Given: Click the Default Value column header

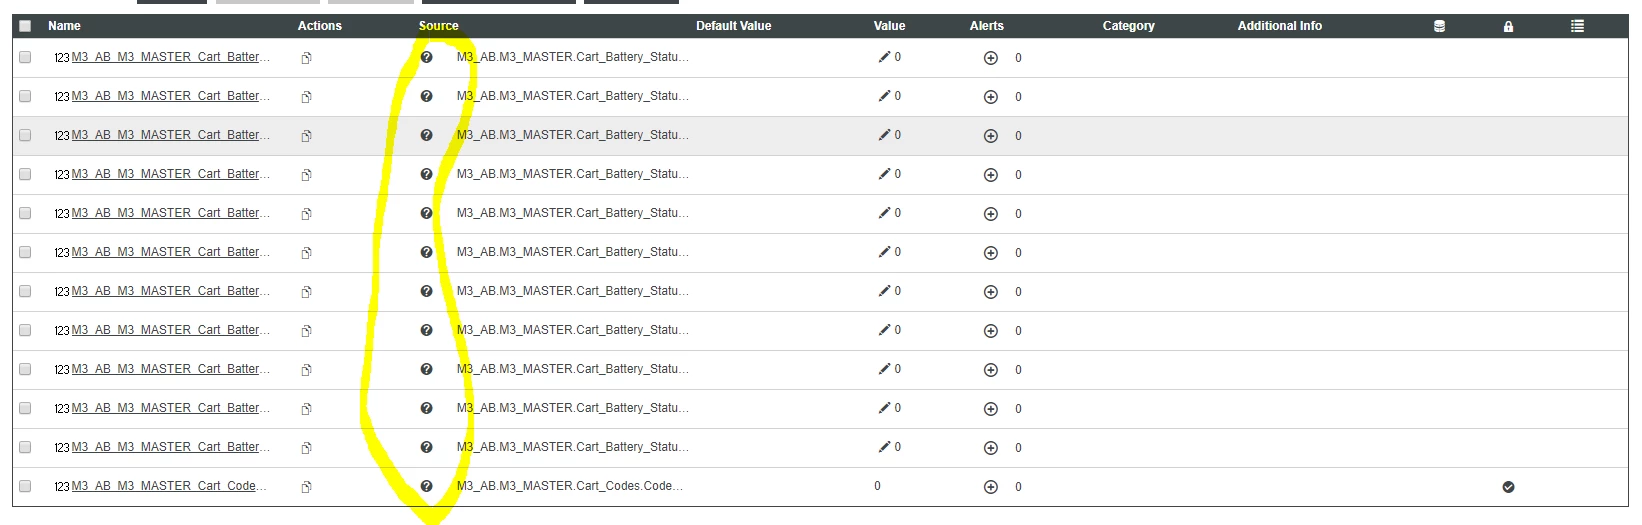Looking at the screenshot, I should coord(733,26).
